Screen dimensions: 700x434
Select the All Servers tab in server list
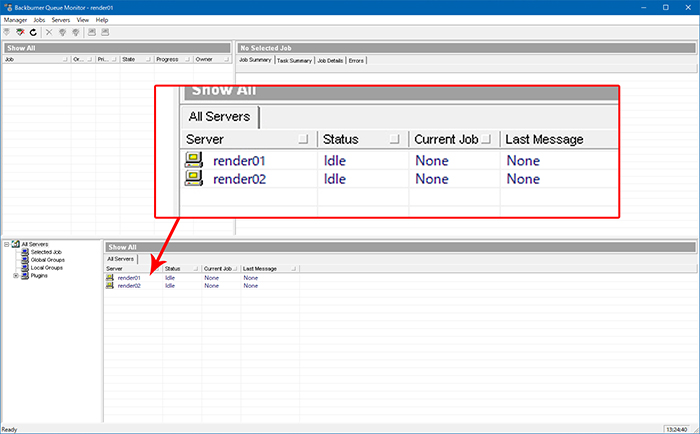pos(121,259)
